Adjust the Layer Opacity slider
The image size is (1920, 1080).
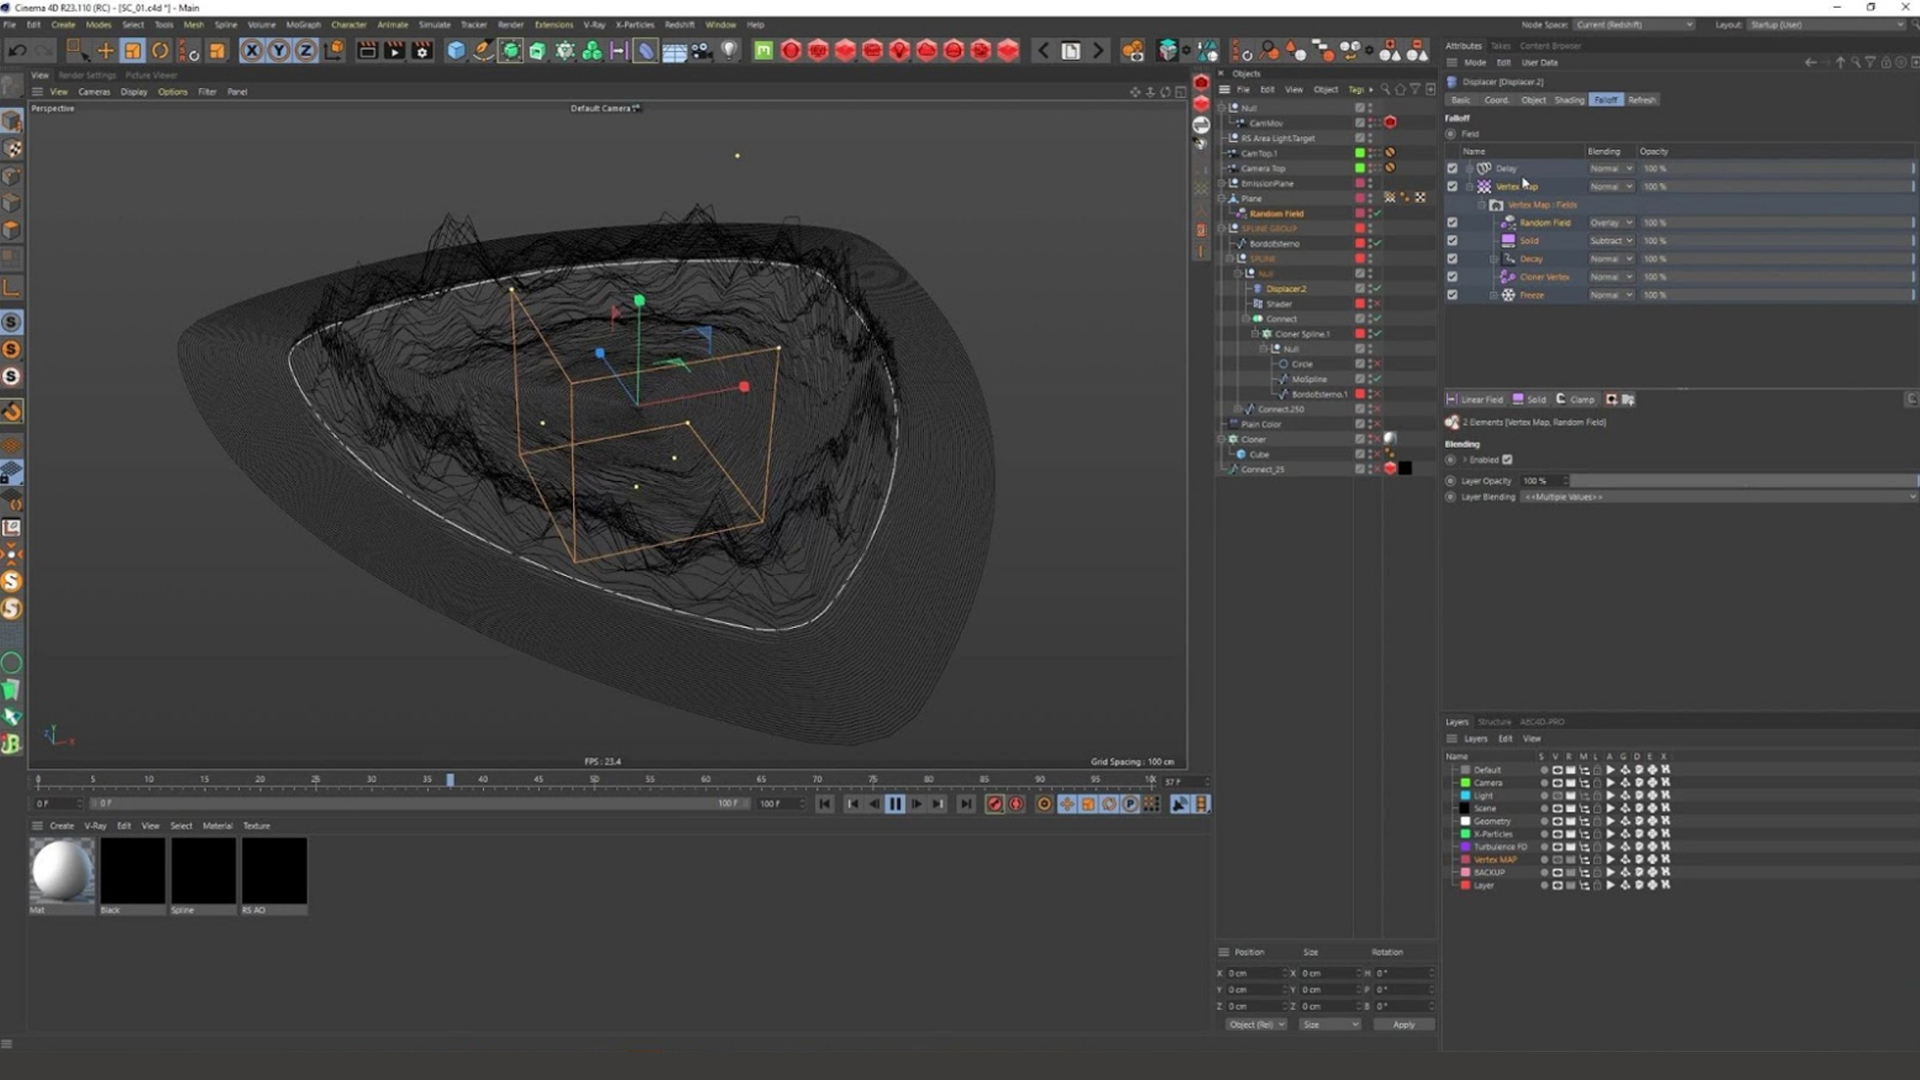(x=1740, y=481)
